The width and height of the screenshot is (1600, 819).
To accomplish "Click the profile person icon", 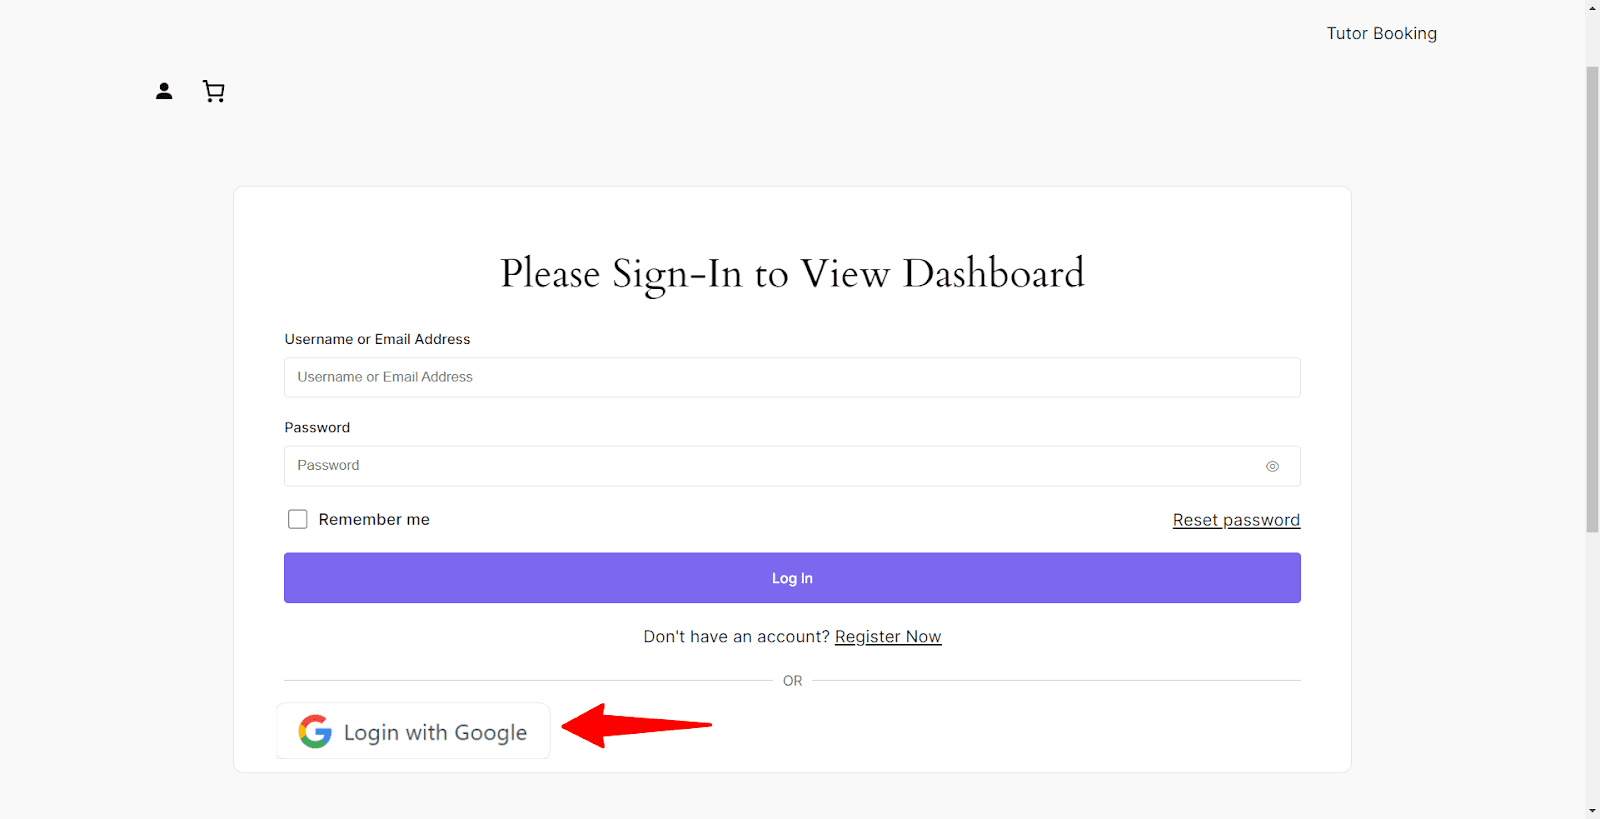I will click(163, 91).
